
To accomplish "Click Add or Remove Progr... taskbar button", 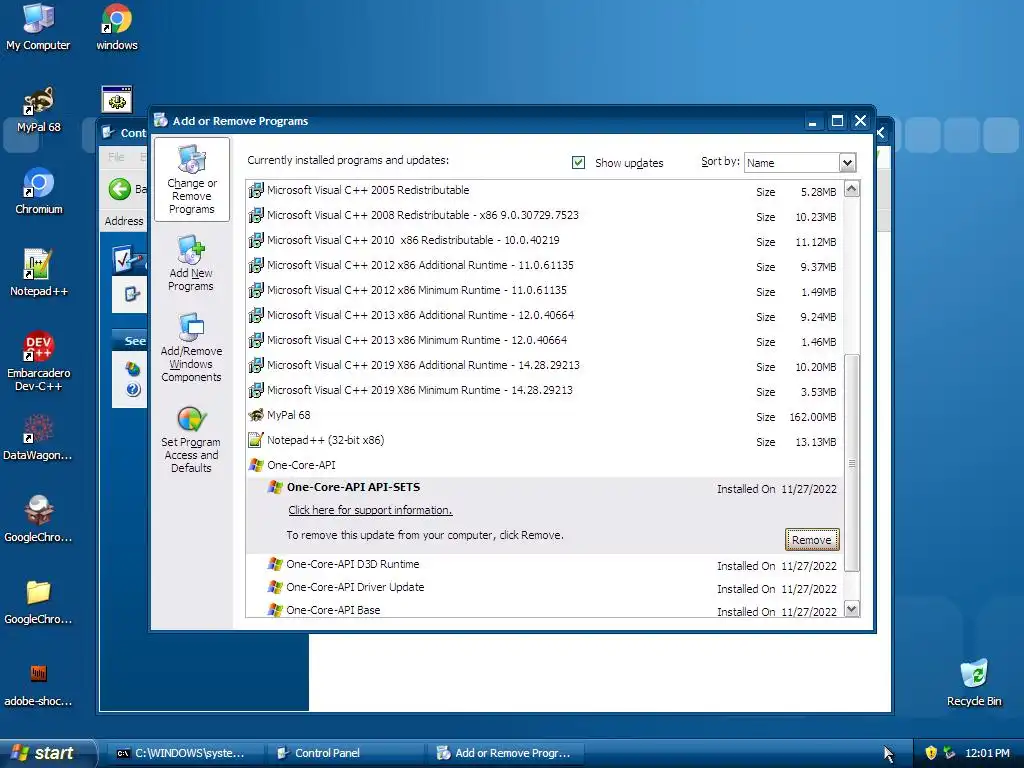I will pos(505,753).
